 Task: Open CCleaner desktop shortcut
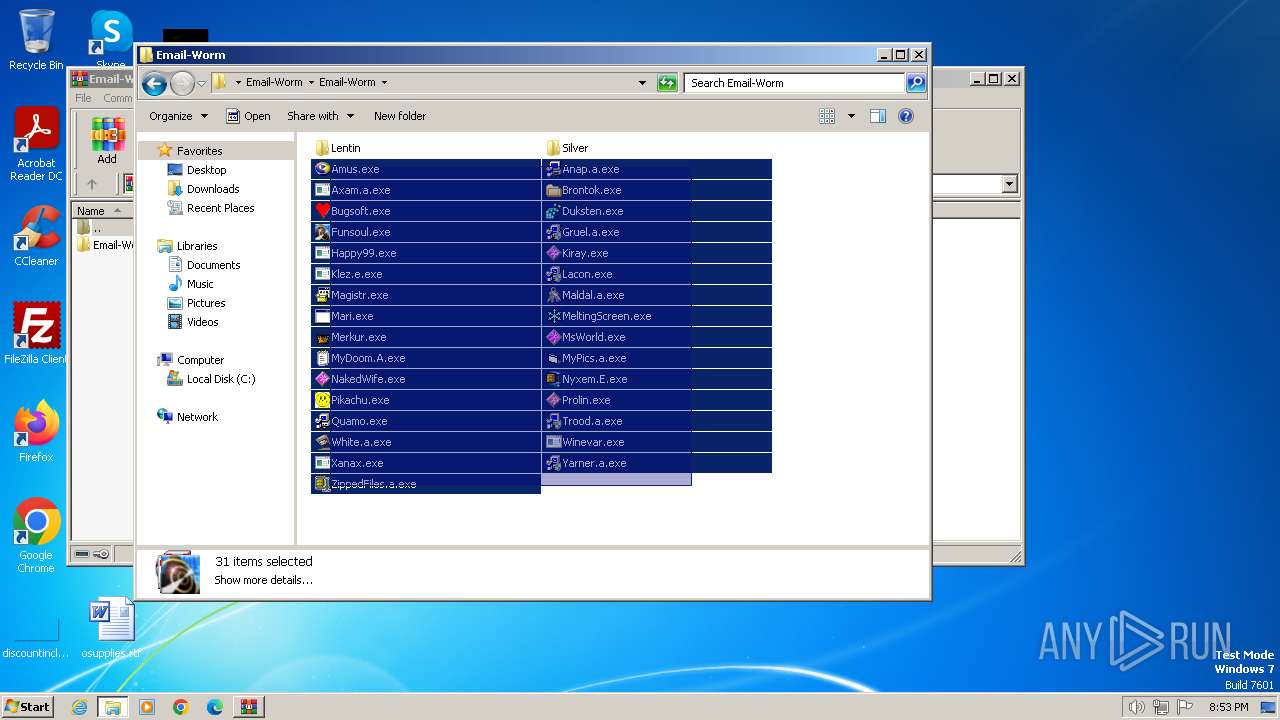point(36,236)
